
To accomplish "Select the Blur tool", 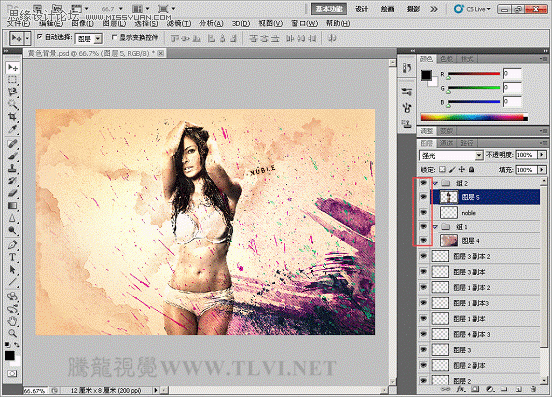I will (13, 218).
